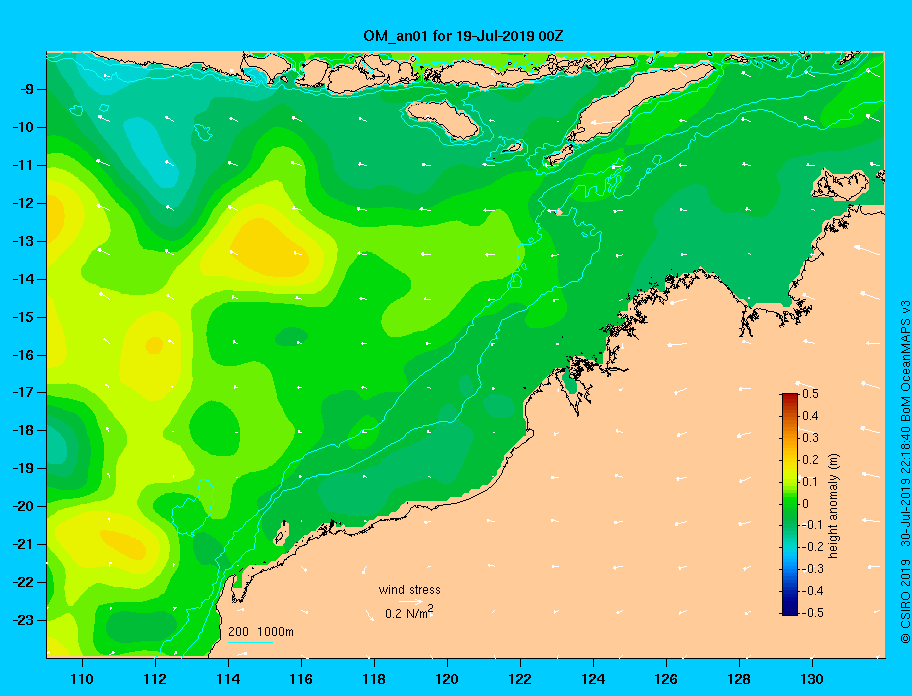Click longitude label 128 on the axis

point(739,679)
